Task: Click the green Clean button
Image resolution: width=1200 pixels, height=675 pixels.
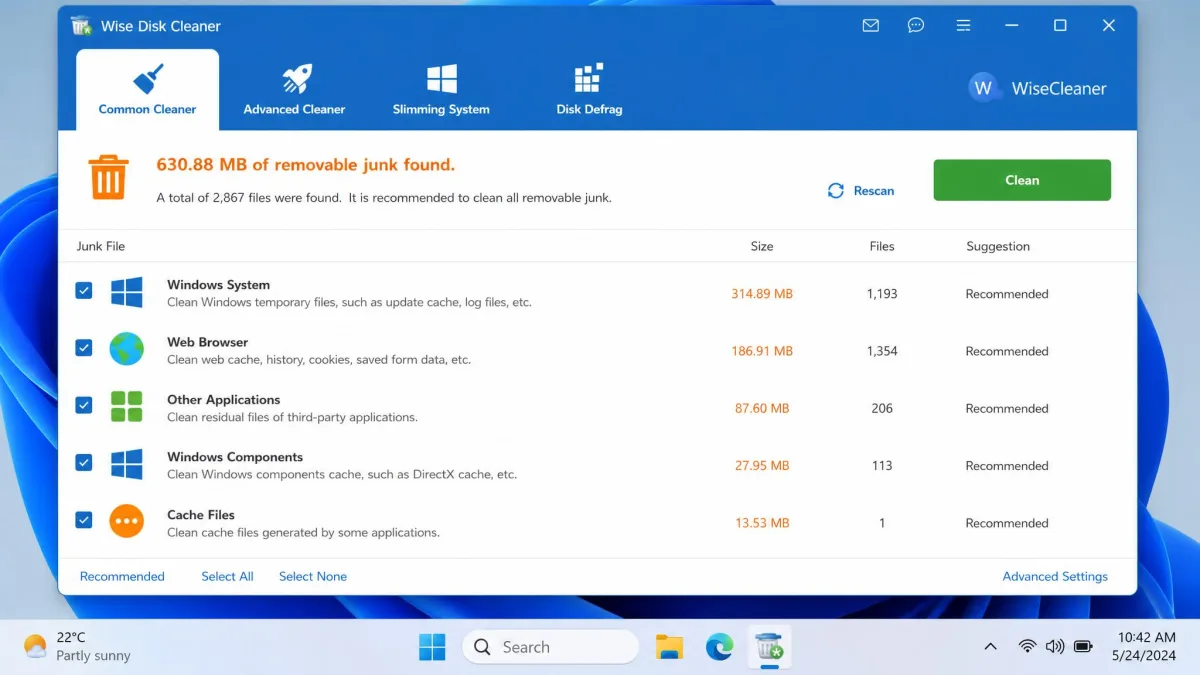Action: (x=1022, y=180)
